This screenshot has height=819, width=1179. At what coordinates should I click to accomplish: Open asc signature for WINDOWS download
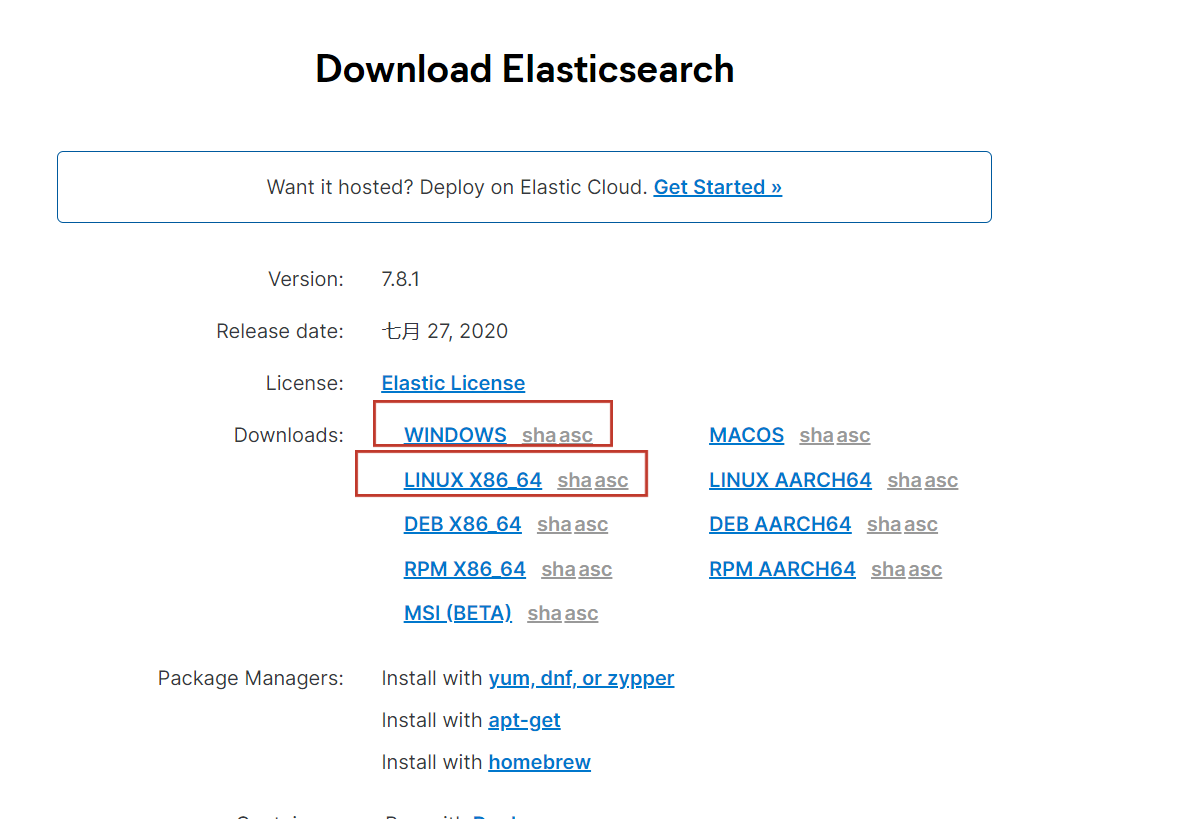point(575,435)
